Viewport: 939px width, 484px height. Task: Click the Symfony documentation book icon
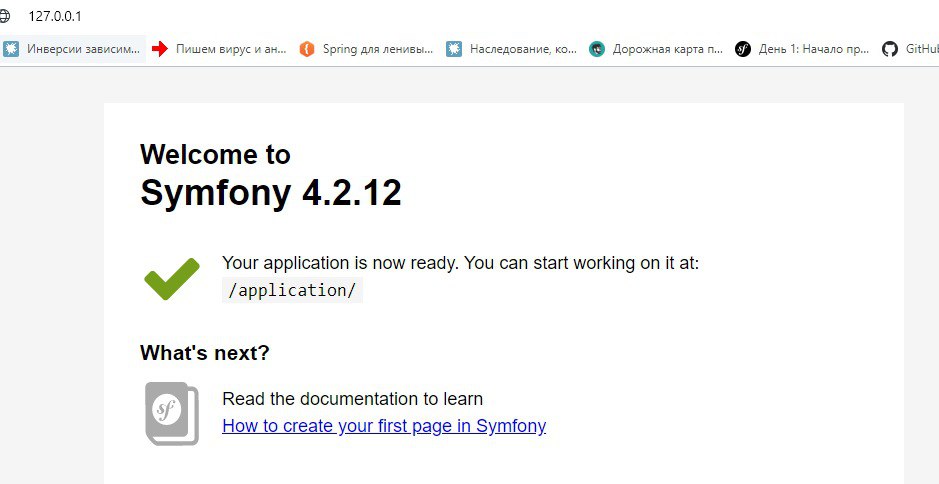171,413
